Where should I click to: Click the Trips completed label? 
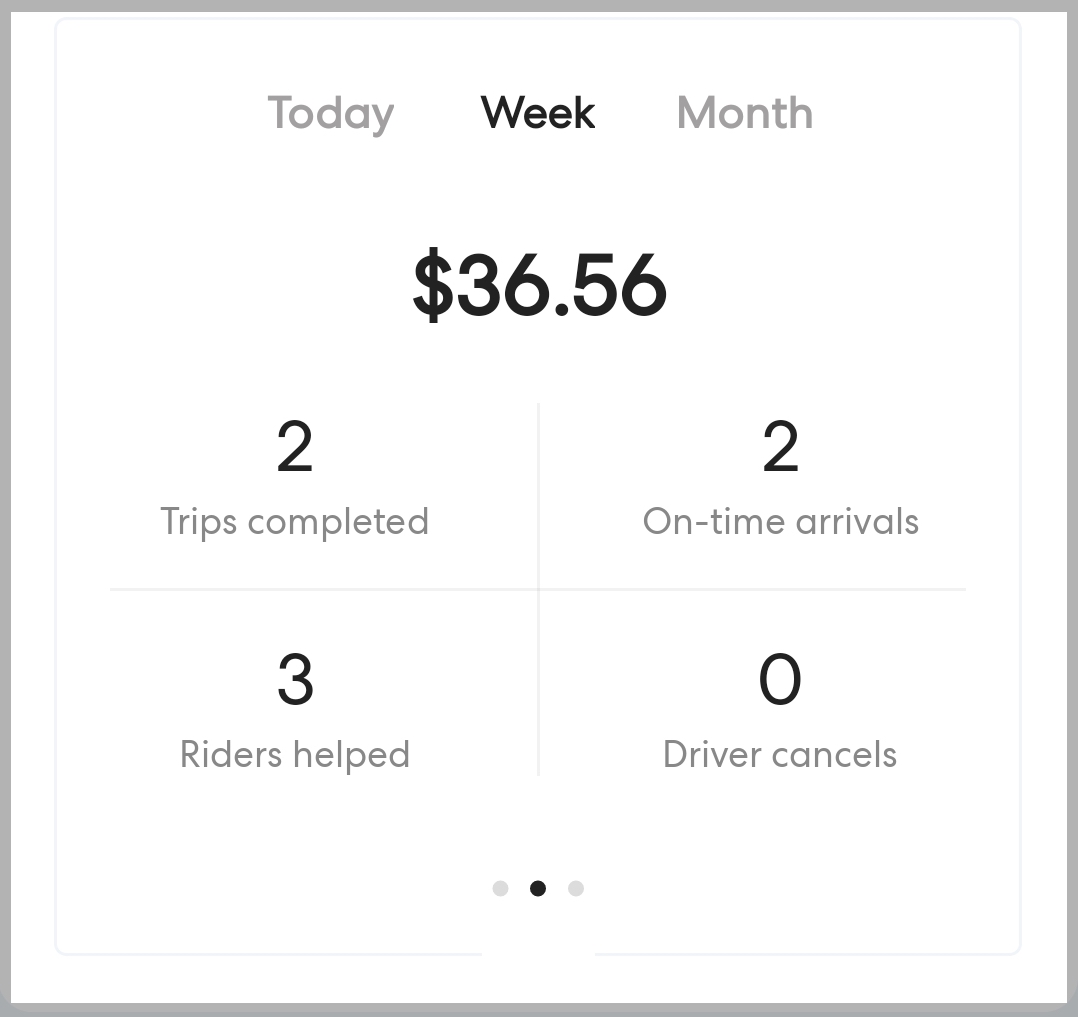[295, 522]
